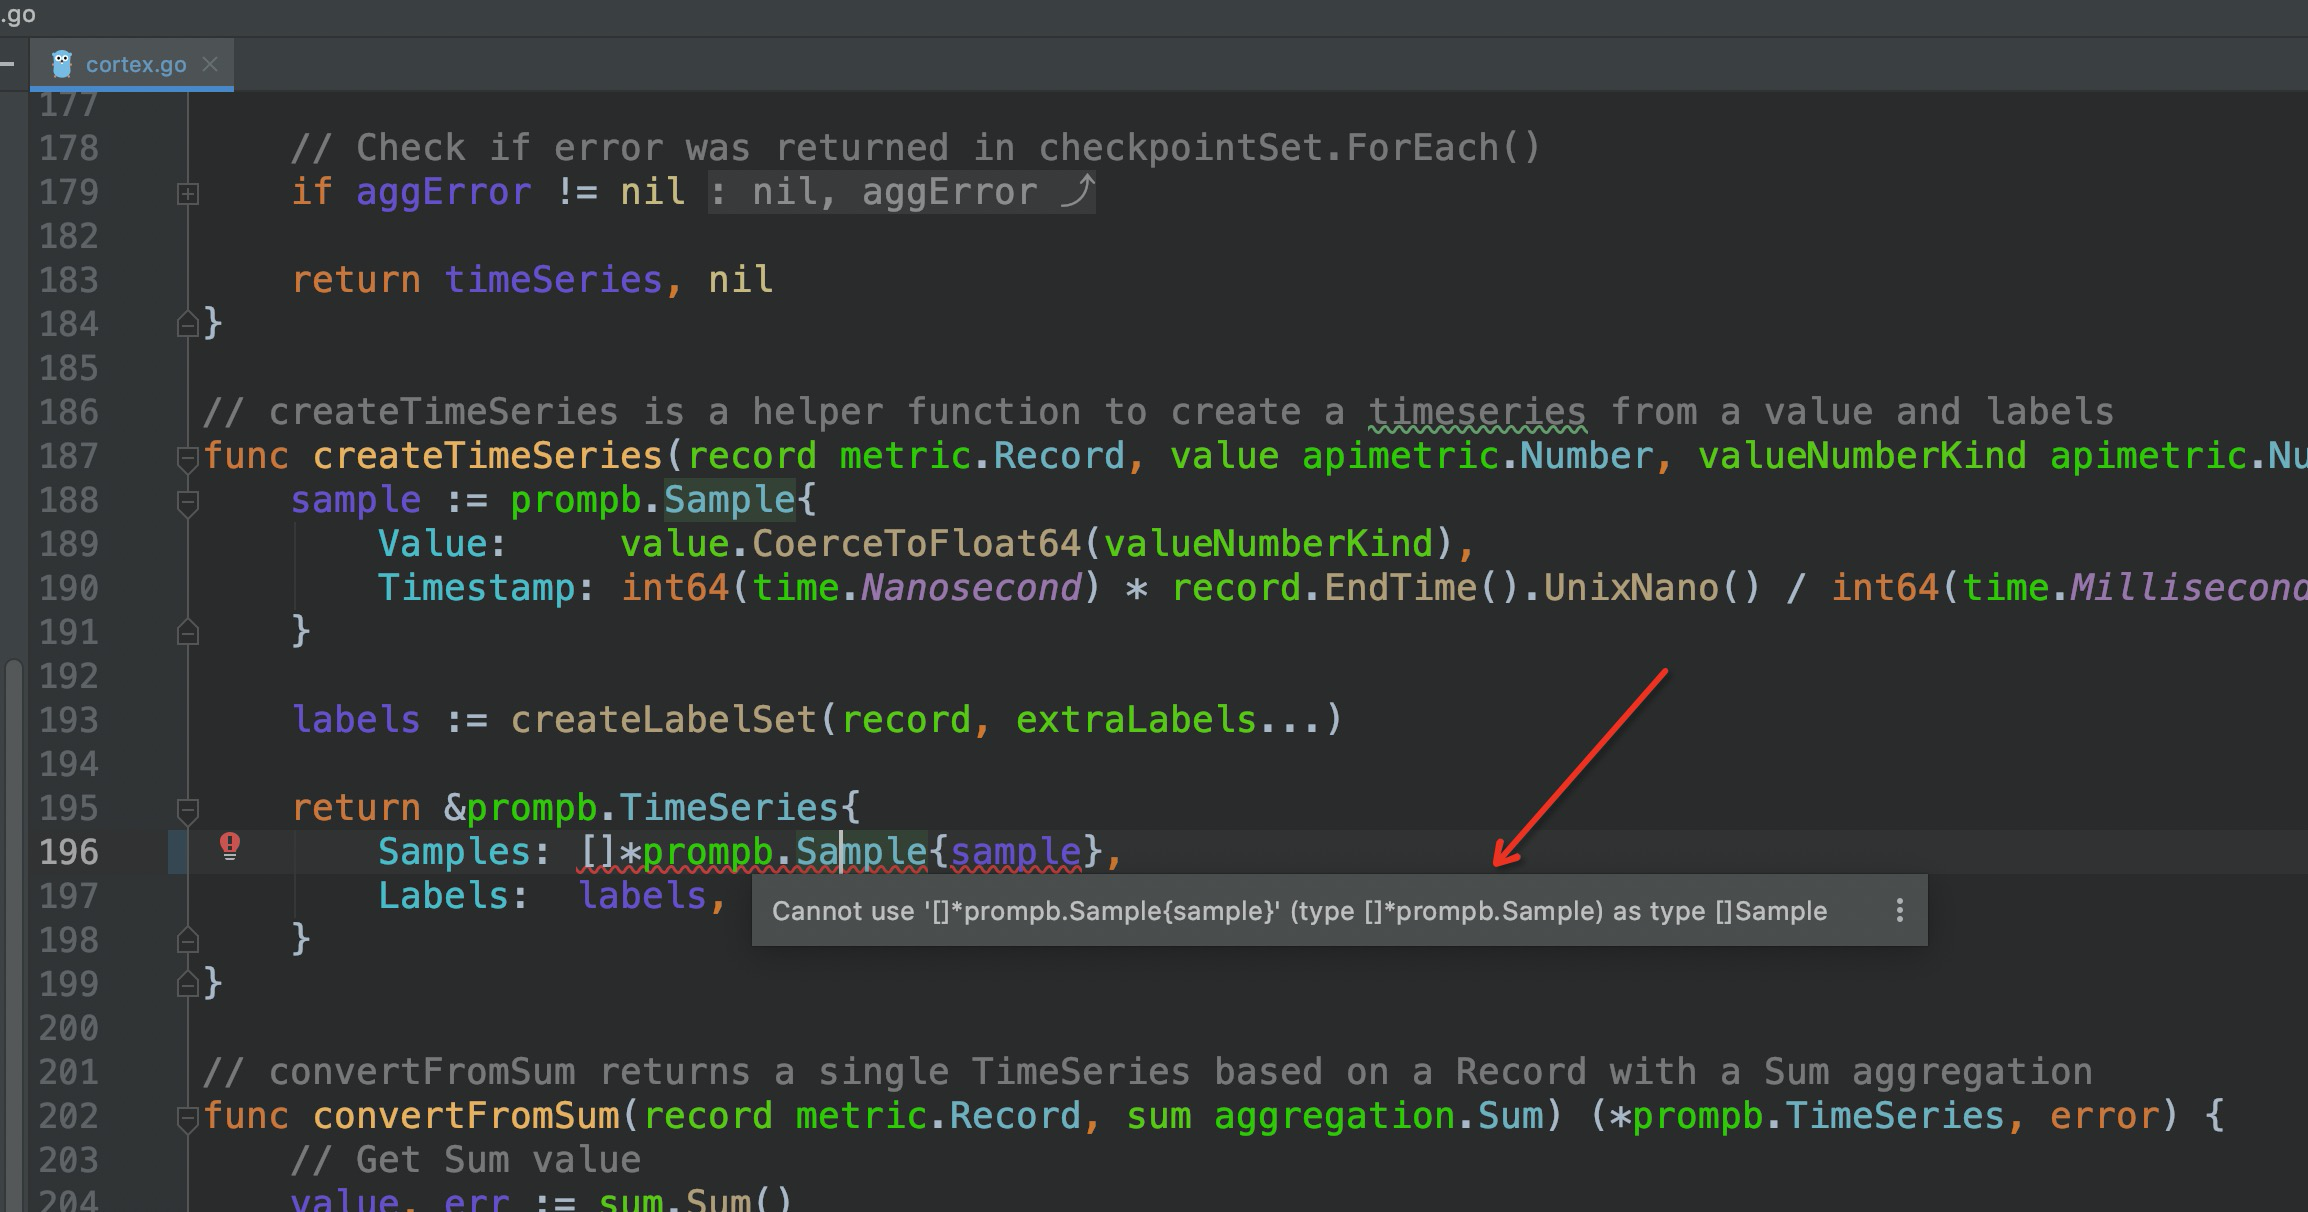Image resolution: width=2308 pixels, height=1212 pixels.
Task: Click the Go gopher icon on the cortex.go tab
Action: click(x=62, y=64)
